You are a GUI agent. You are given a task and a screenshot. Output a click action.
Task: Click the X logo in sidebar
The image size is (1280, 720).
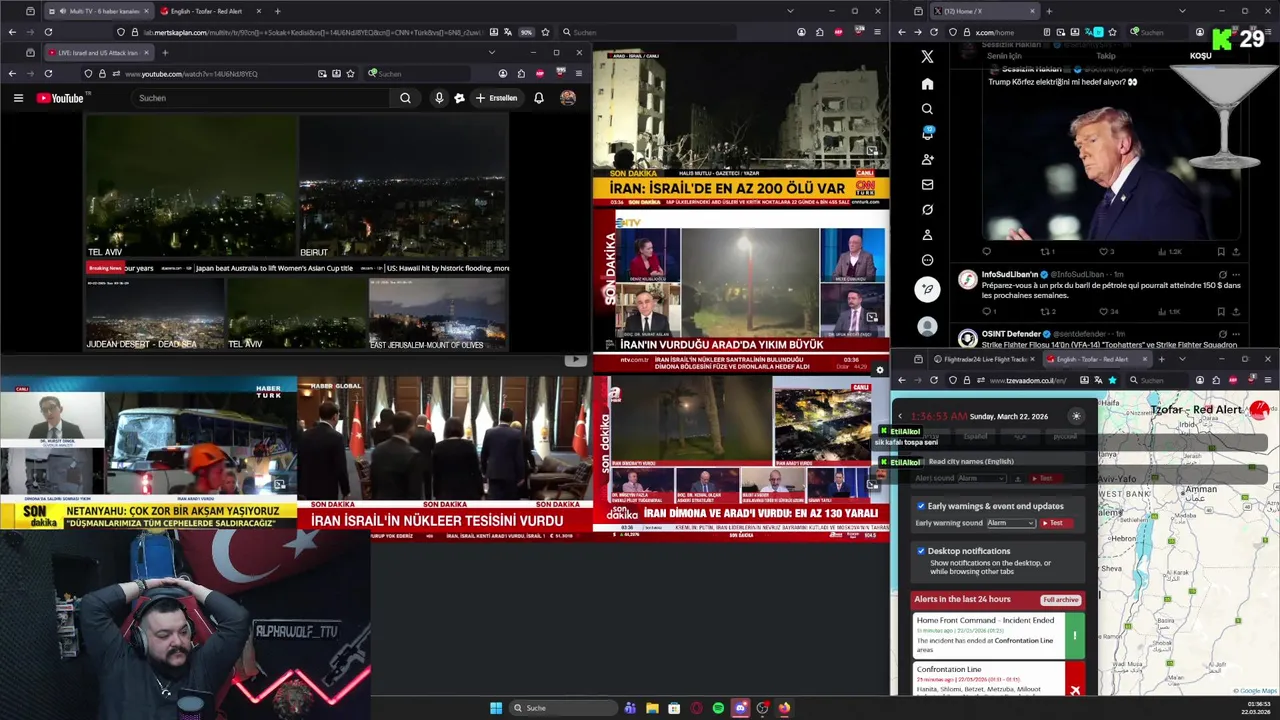(x=927, y=57)
